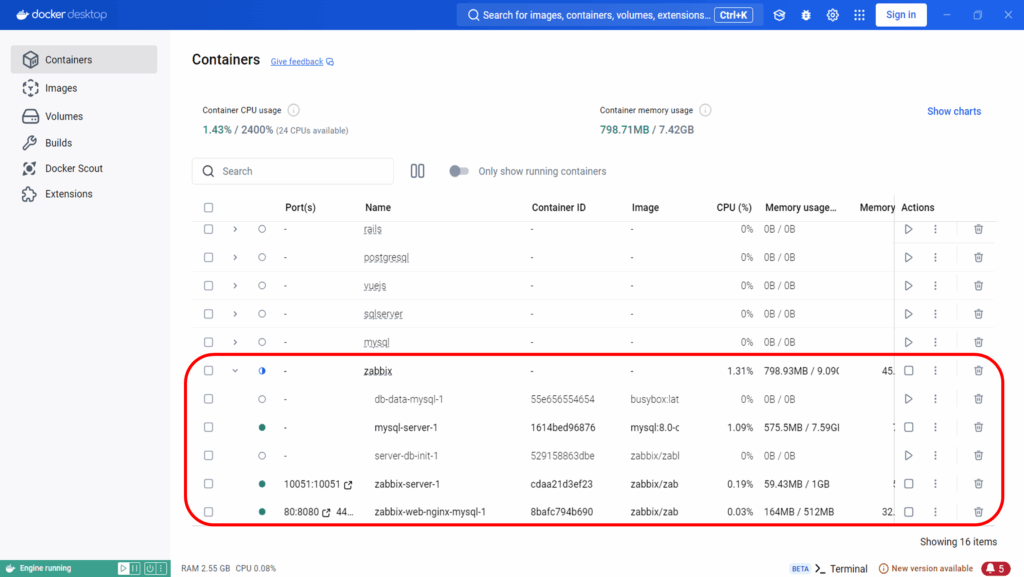
Task: Delete the rails stack
Action: coord(978,229)
